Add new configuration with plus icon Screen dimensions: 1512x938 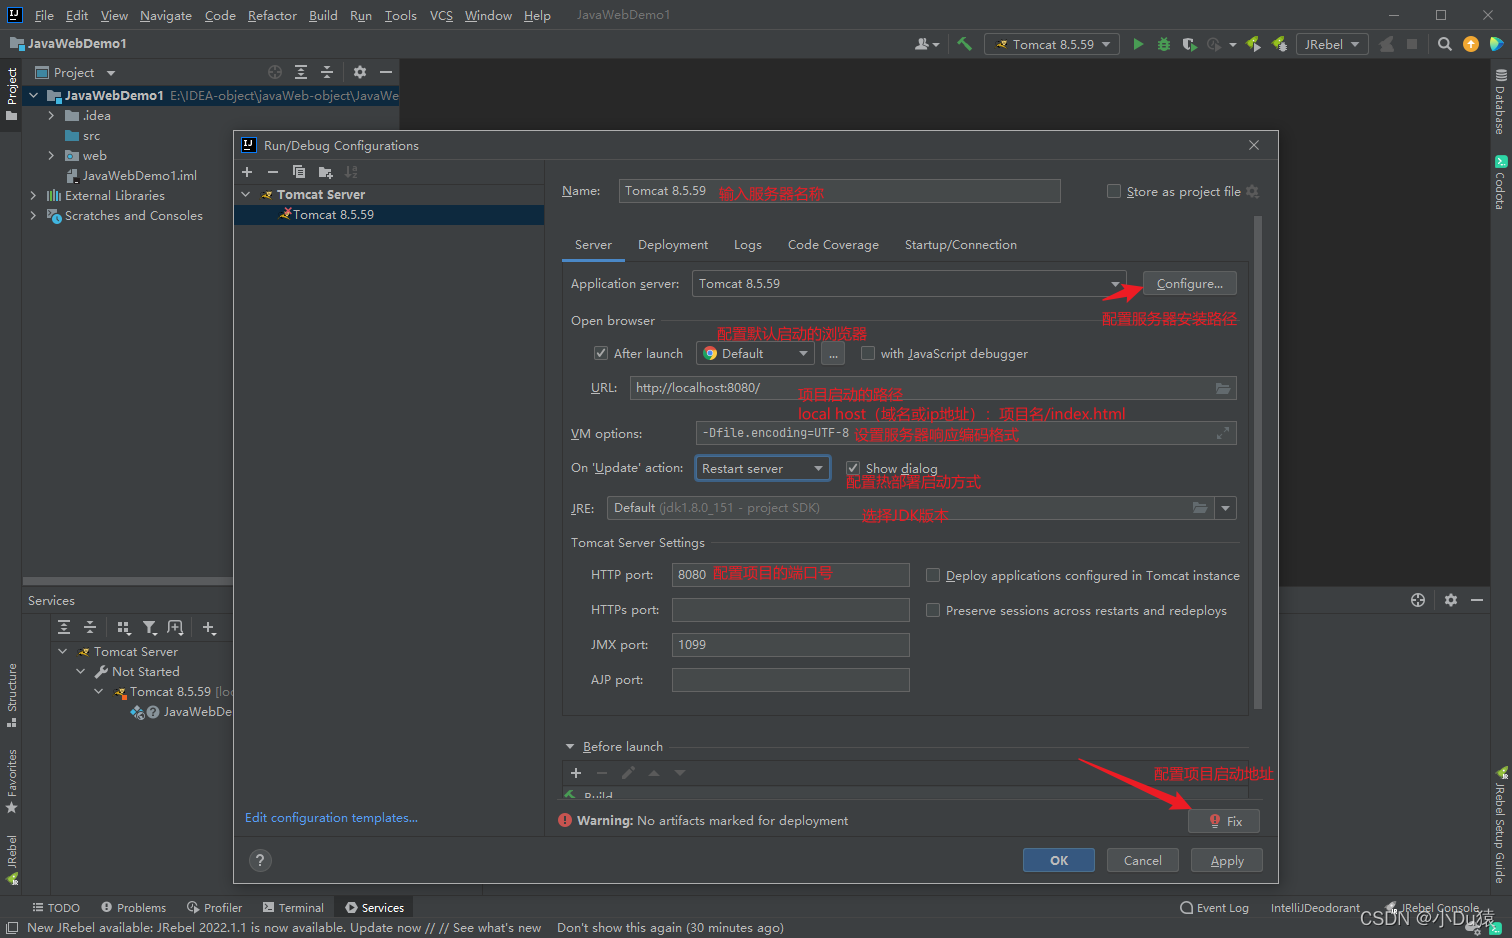247,172
